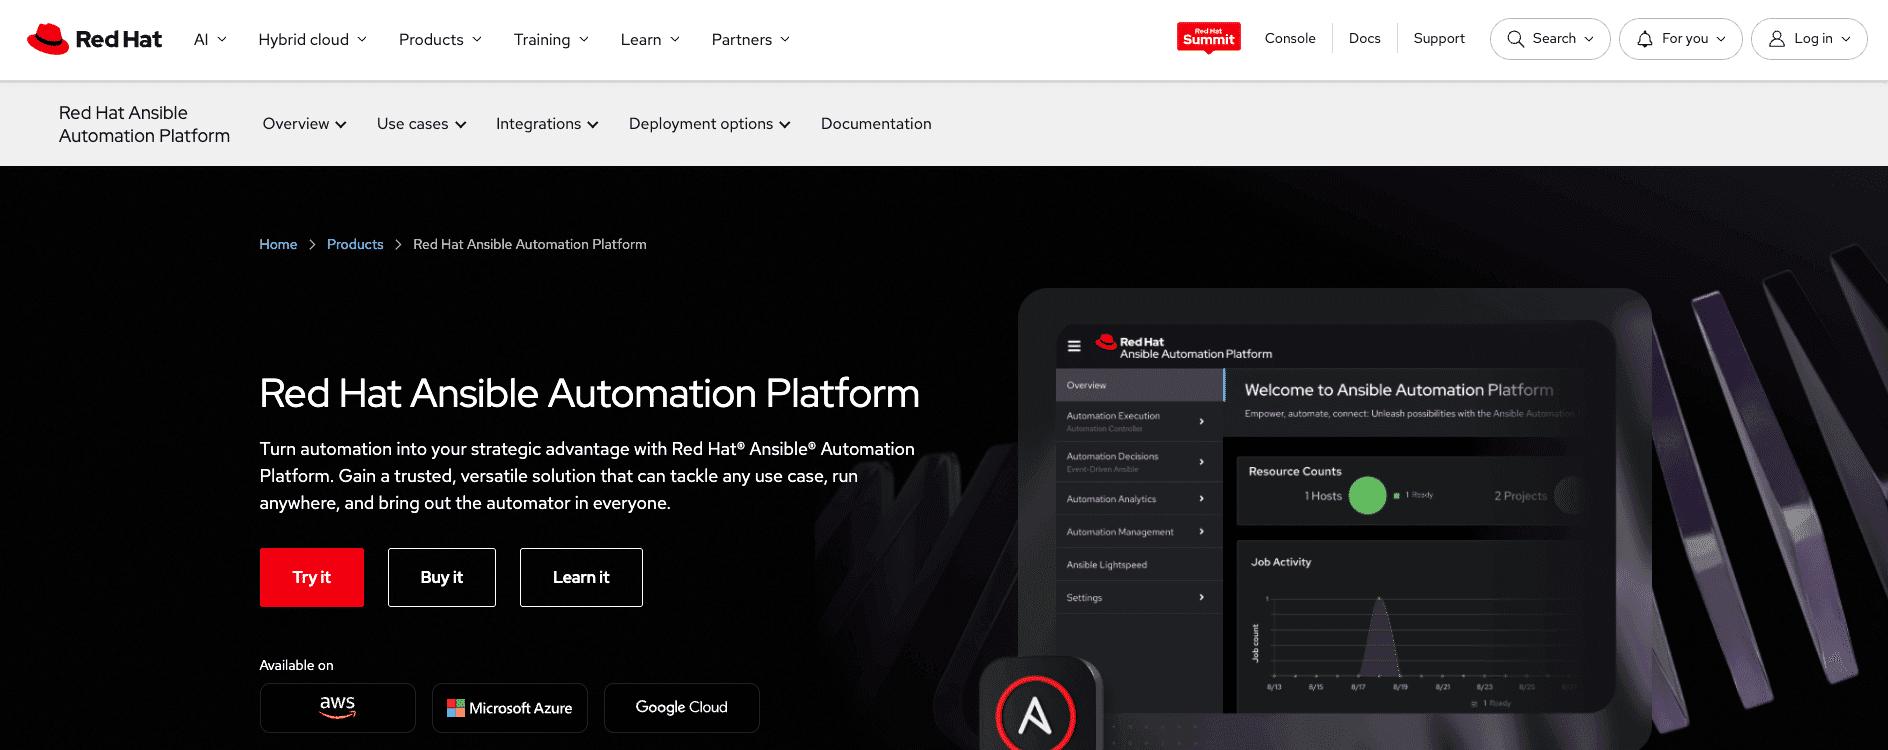Open the Deployment options dropdown
The height and width of the screenshot is (750, 1888).
click(710, 124)
